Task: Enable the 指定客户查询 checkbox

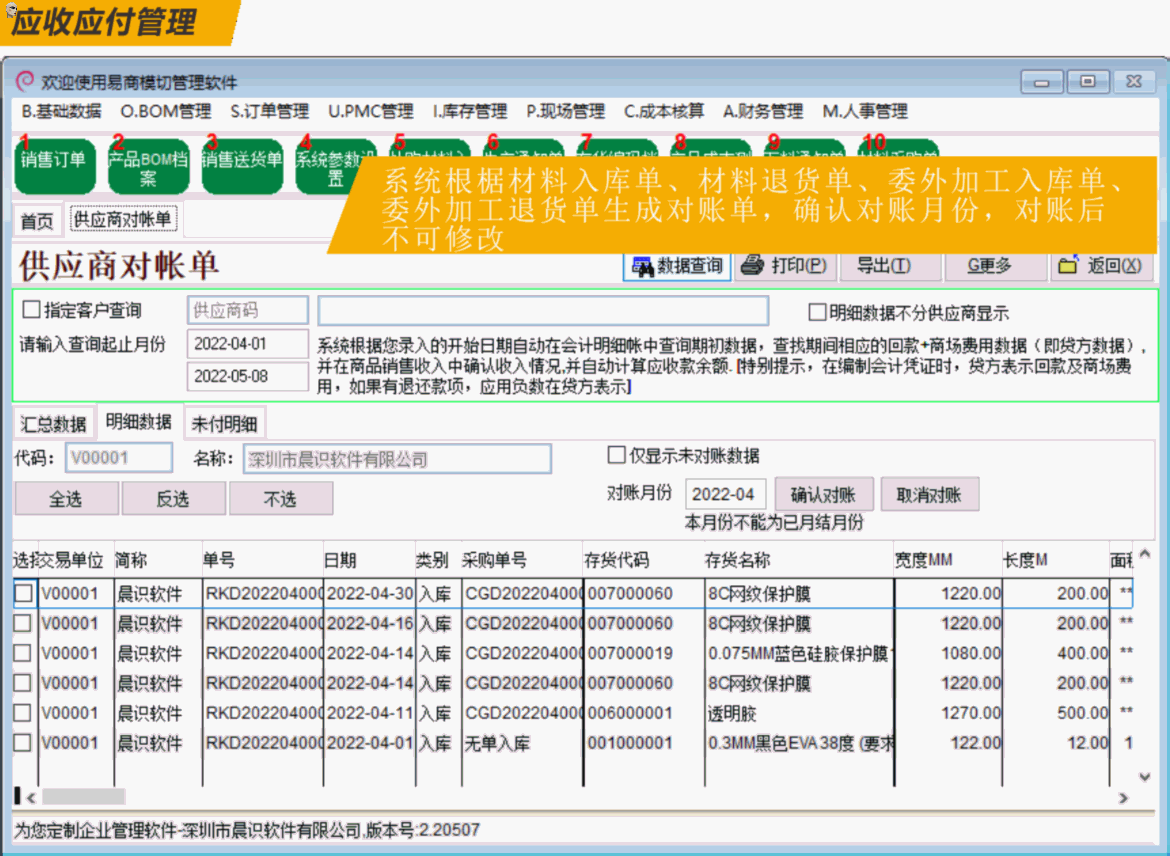Action: coord(31,310)
